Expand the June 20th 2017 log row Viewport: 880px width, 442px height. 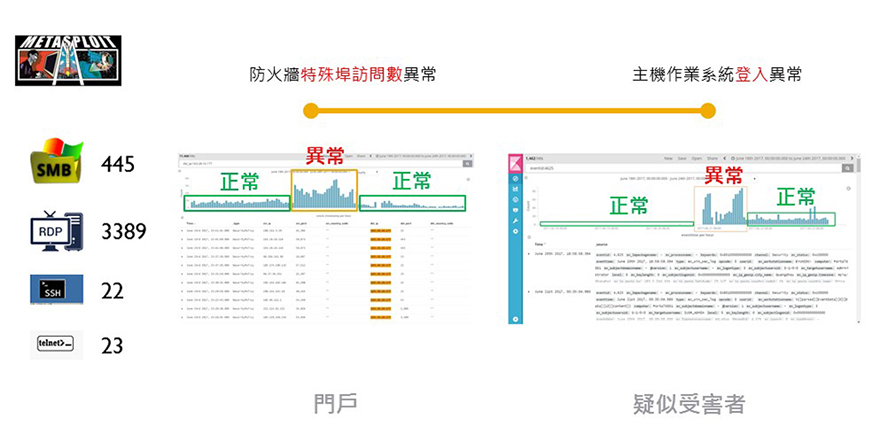pos(528,256)
